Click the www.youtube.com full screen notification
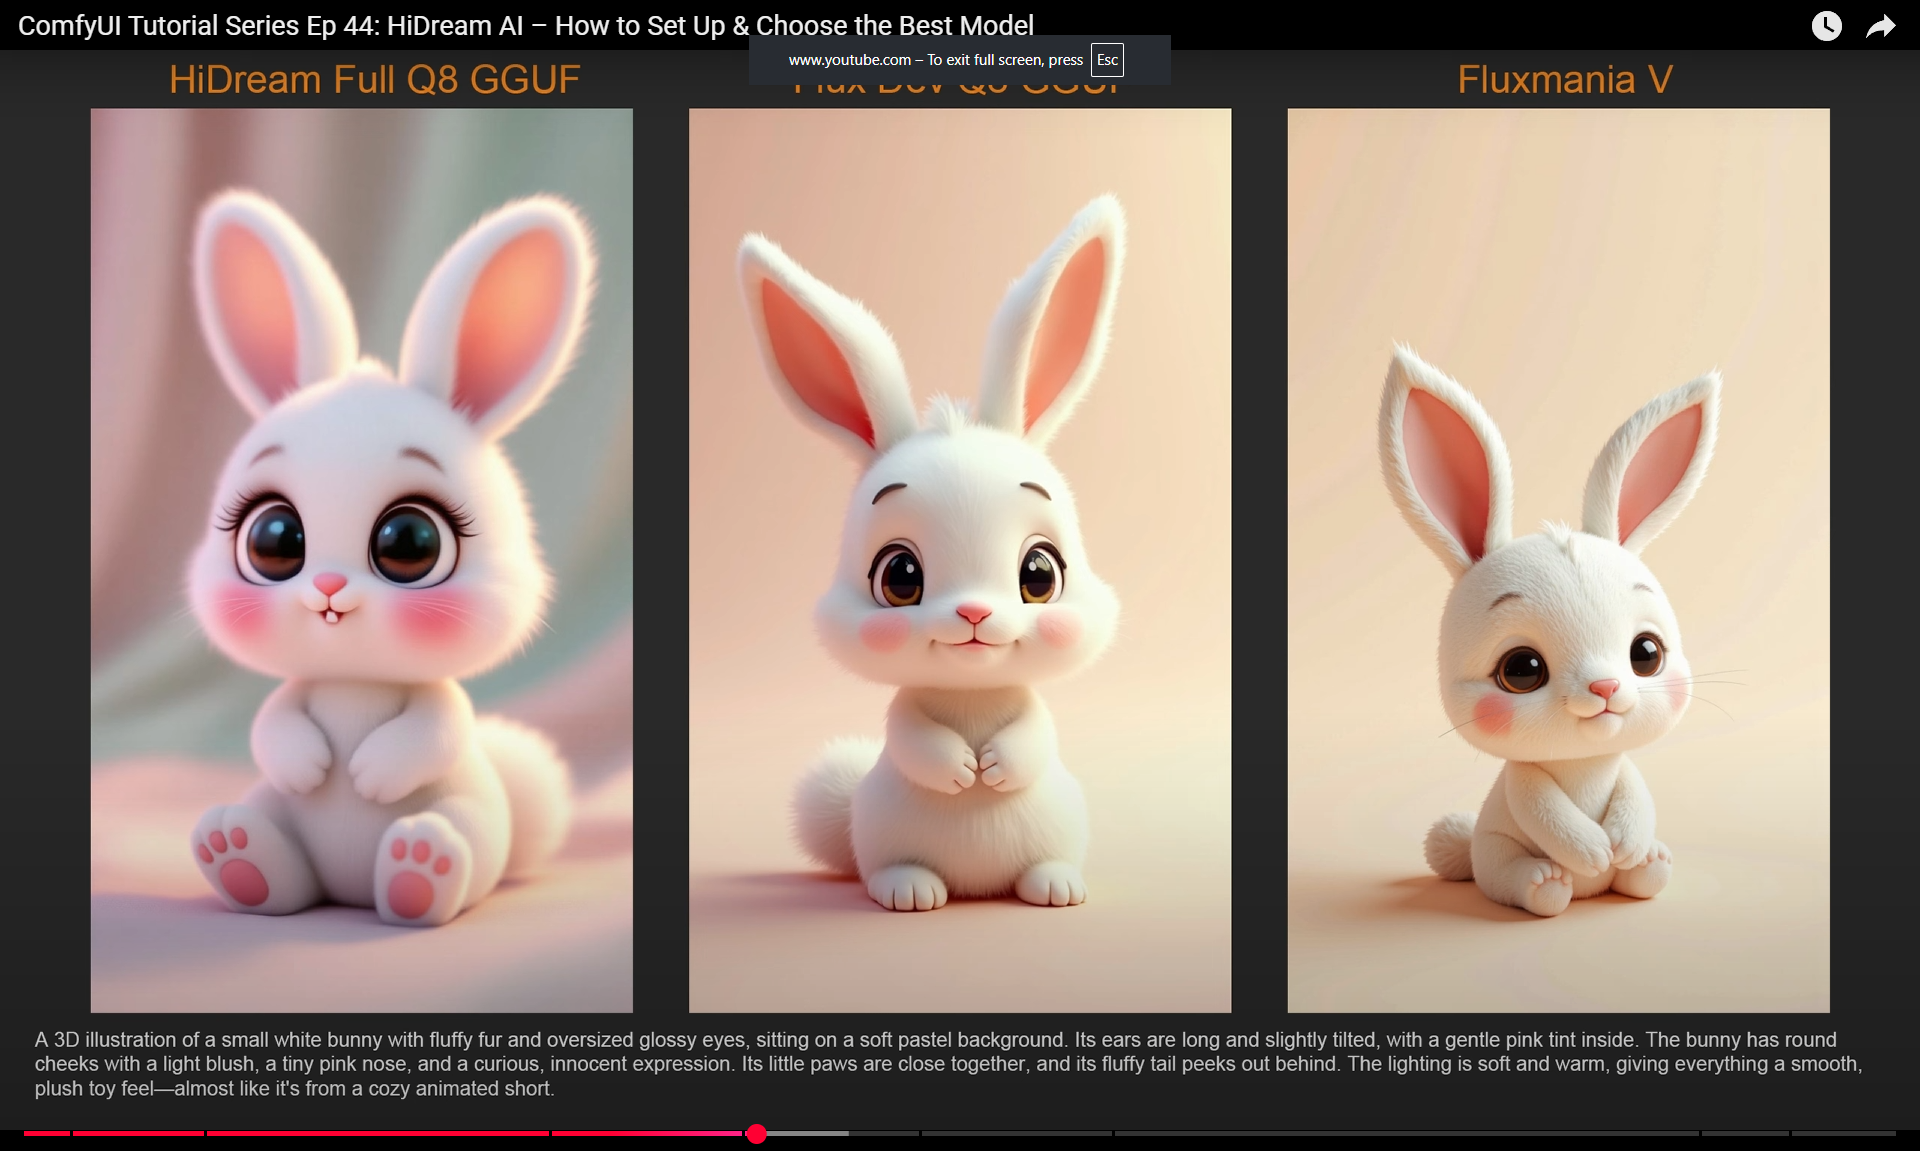This screenshot has height=1151, width=1920. pyautogui.click(x=935, y=60)
